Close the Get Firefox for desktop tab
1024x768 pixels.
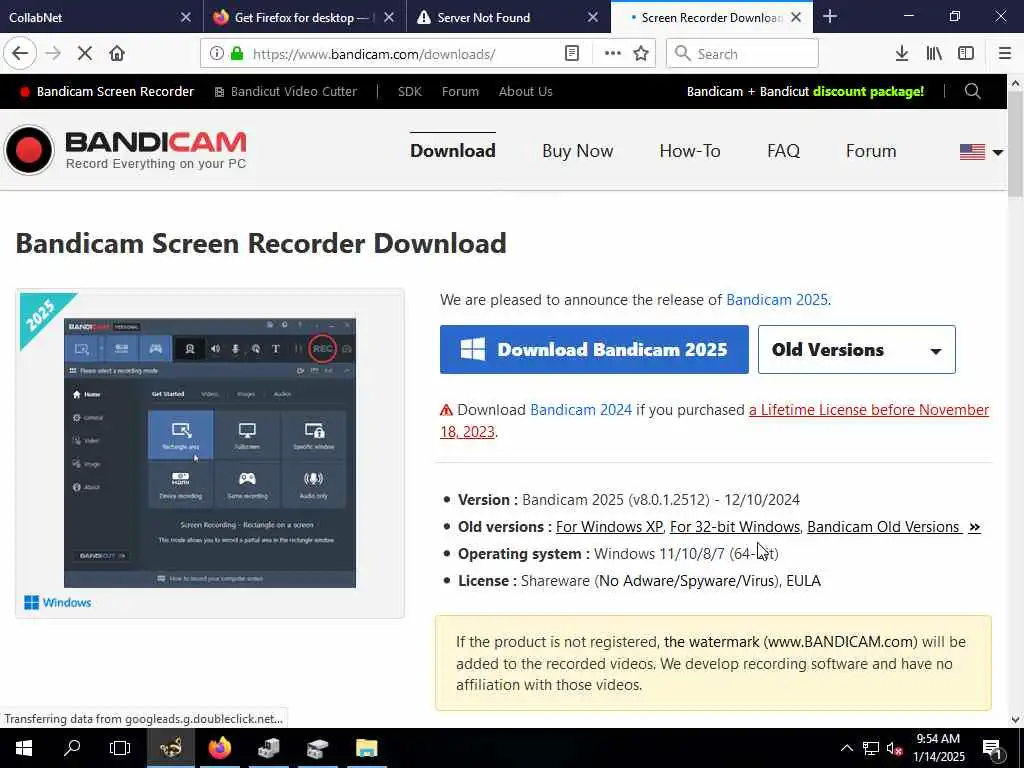point(389,17)
